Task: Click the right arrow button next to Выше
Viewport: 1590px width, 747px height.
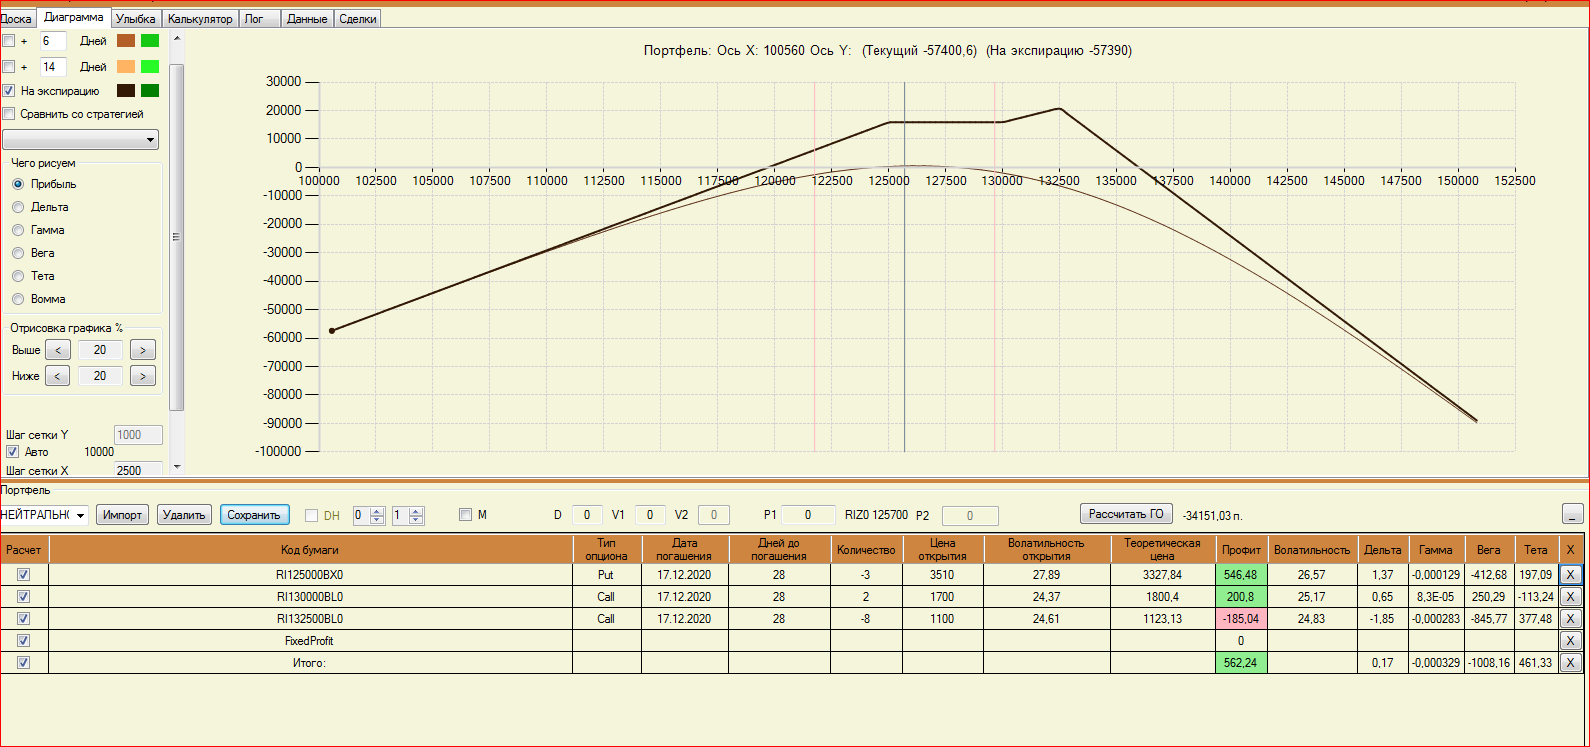Action: [x=143, y=350]
